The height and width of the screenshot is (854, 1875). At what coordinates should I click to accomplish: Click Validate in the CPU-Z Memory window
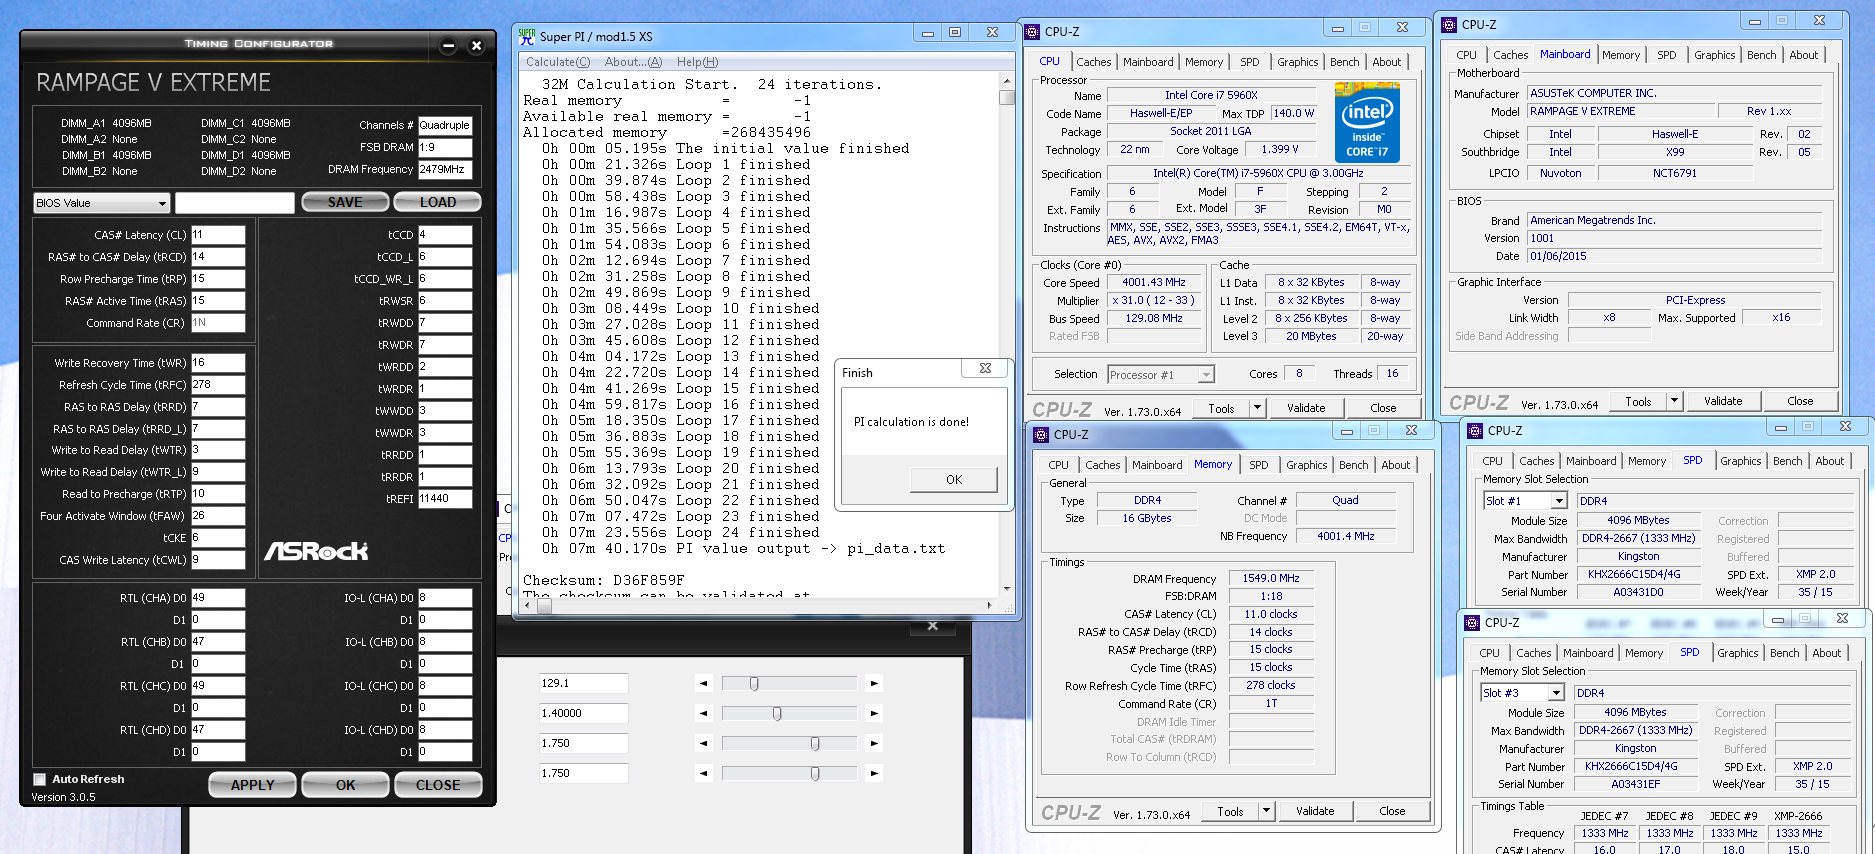1315,811
